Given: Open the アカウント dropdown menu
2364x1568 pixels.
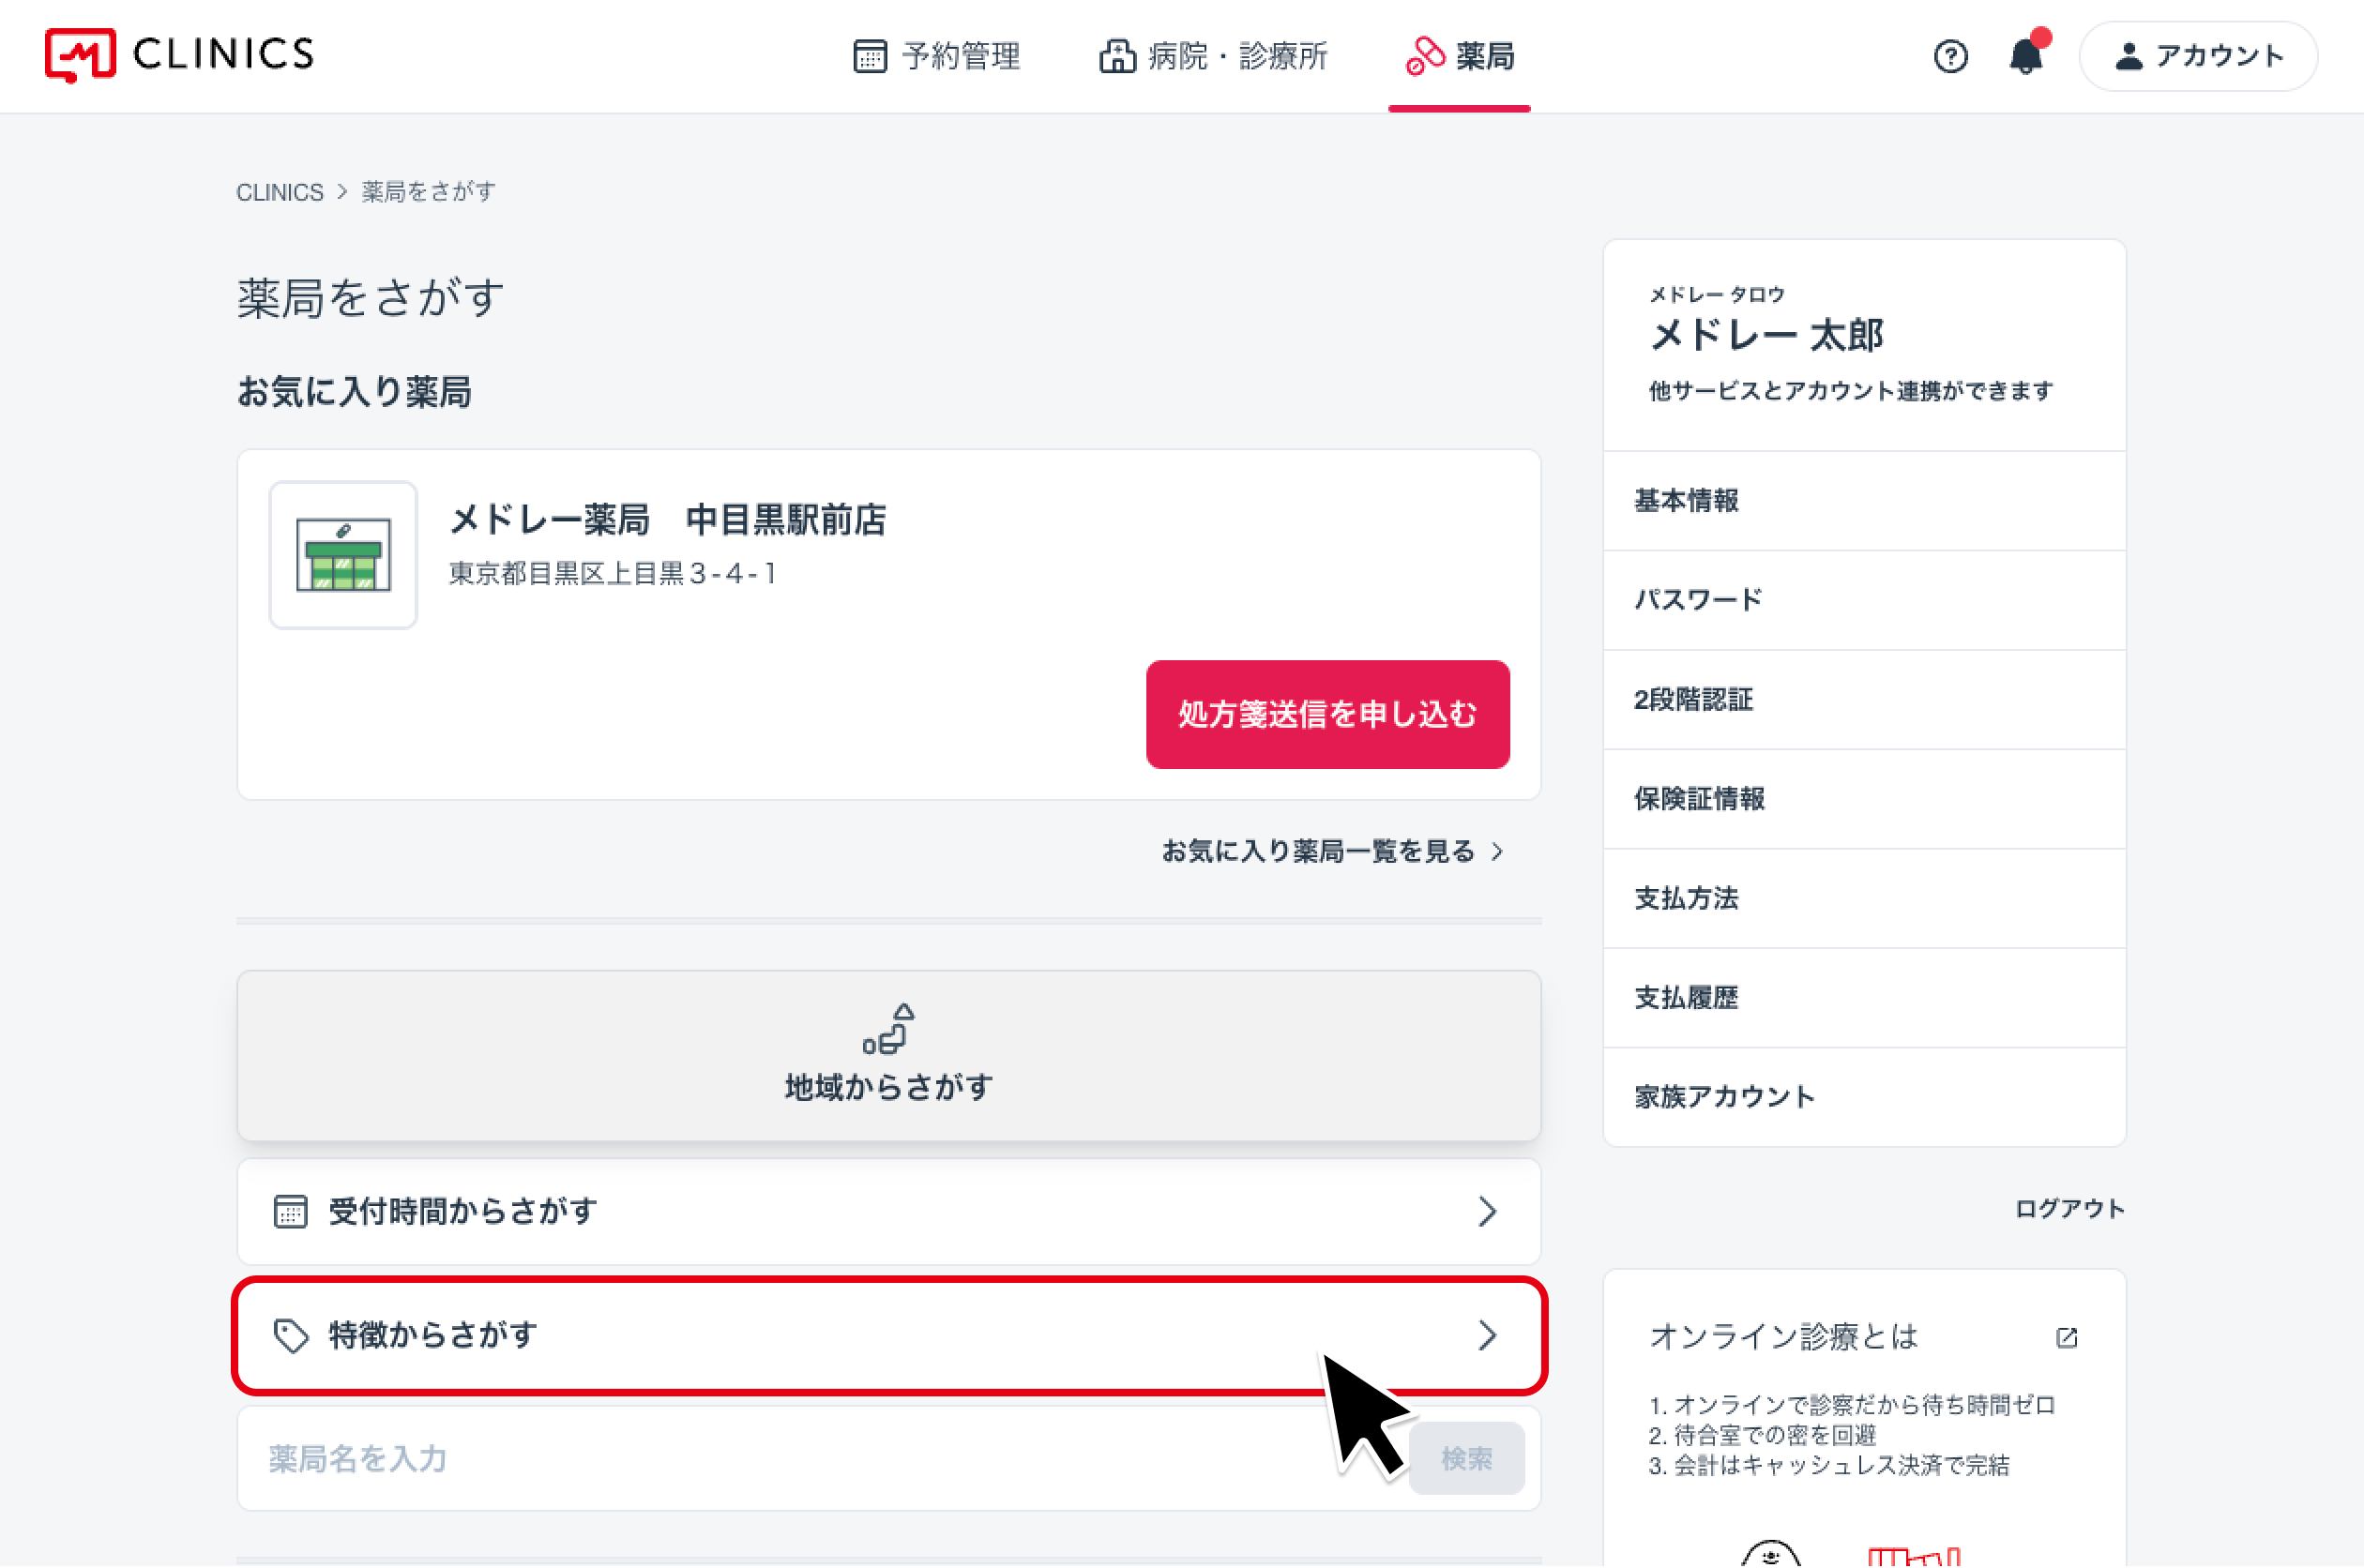Looking at the screenshot, I should [2198, 56].
